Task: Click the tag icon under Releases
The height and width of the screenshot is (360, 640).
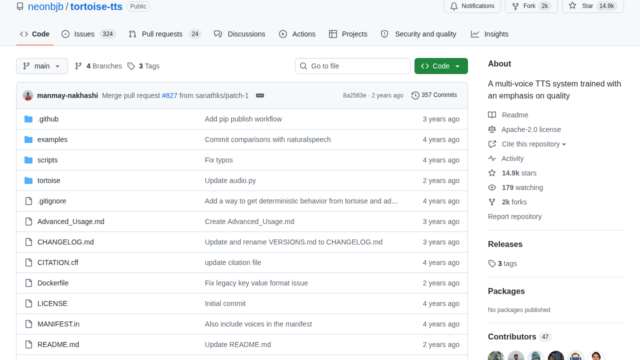Action: pyautogui.click(x=492, y=264)
